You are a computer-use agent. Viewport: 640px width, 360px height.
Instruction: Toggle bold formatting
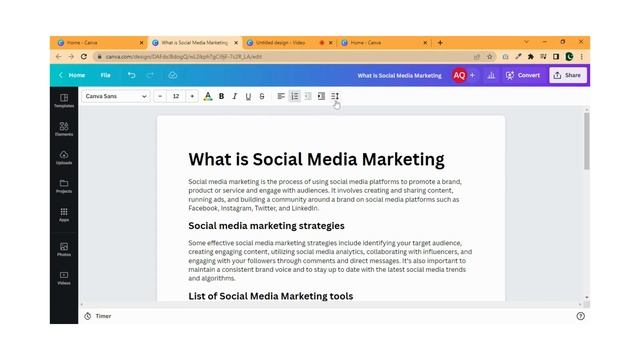click(x=221, y=96)
